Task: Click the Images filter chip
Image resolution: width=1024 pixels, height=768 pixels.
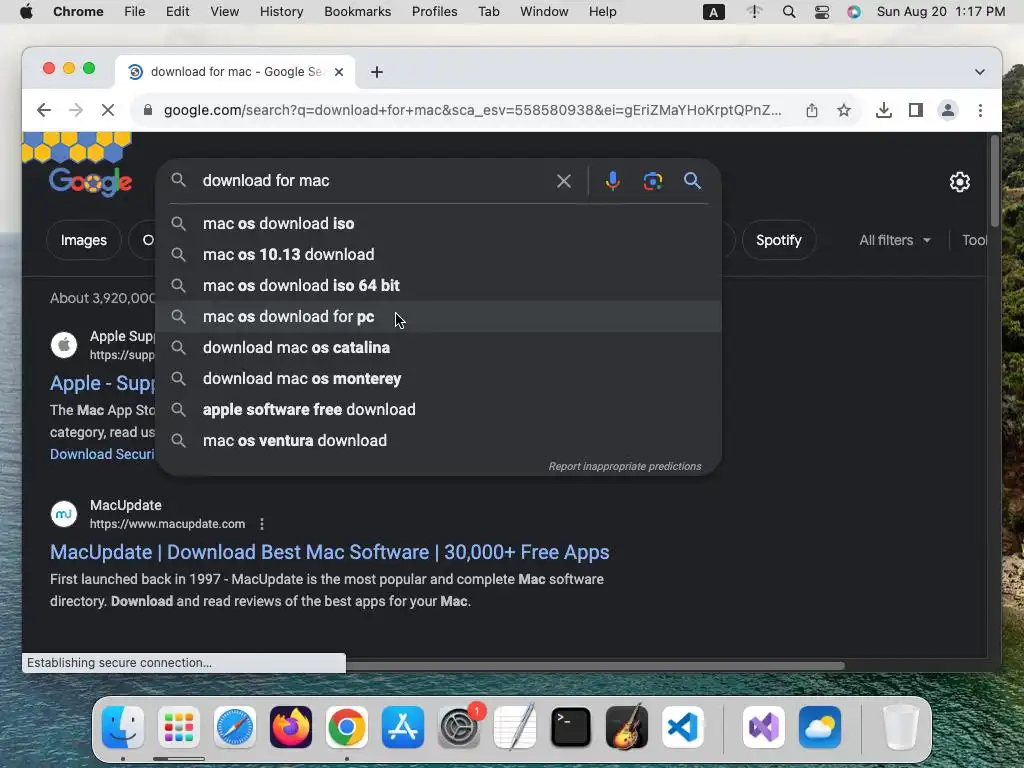Action: 84,240
